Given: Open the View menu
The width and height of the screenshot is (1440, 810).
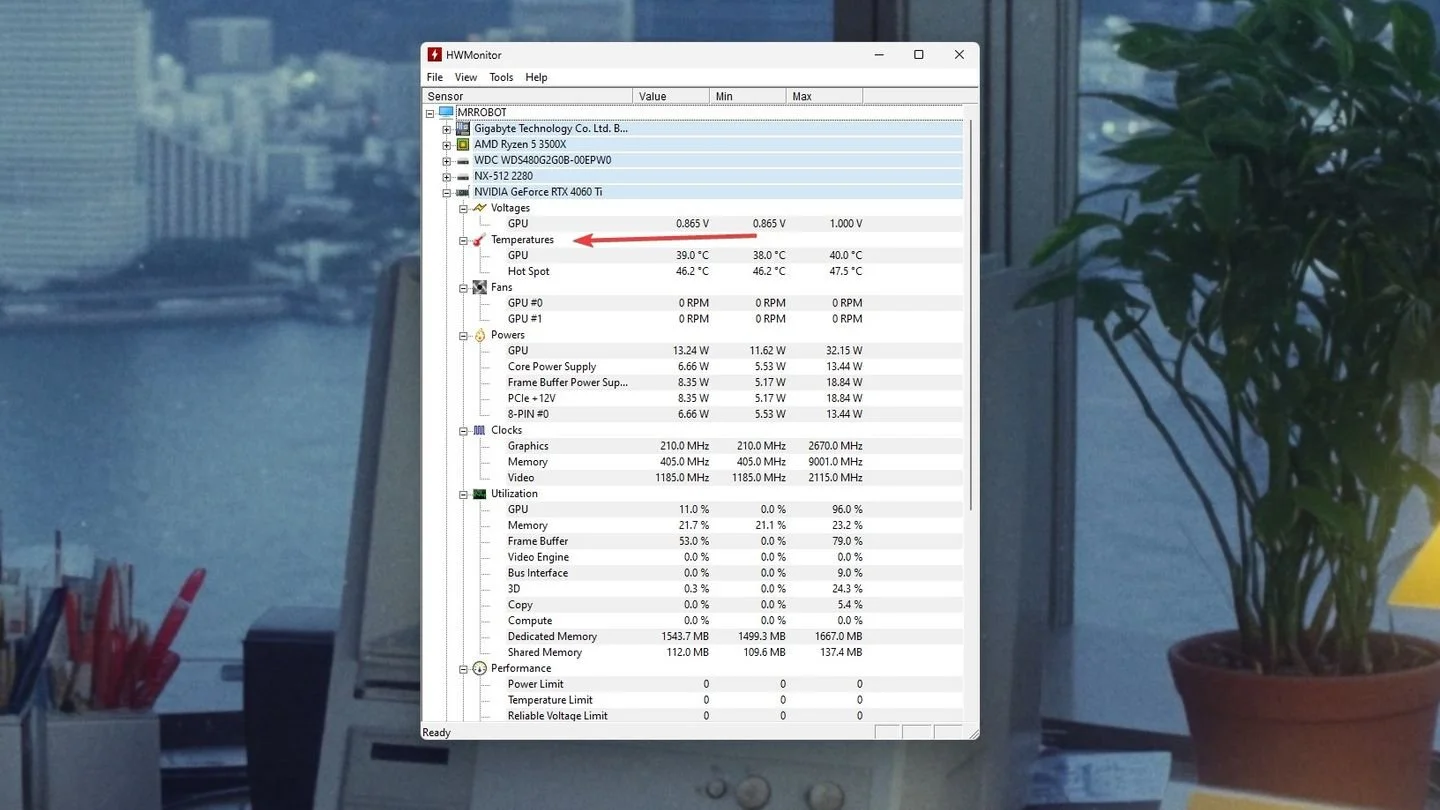Looking at the screenshot, I should click(x=465, y=77).
